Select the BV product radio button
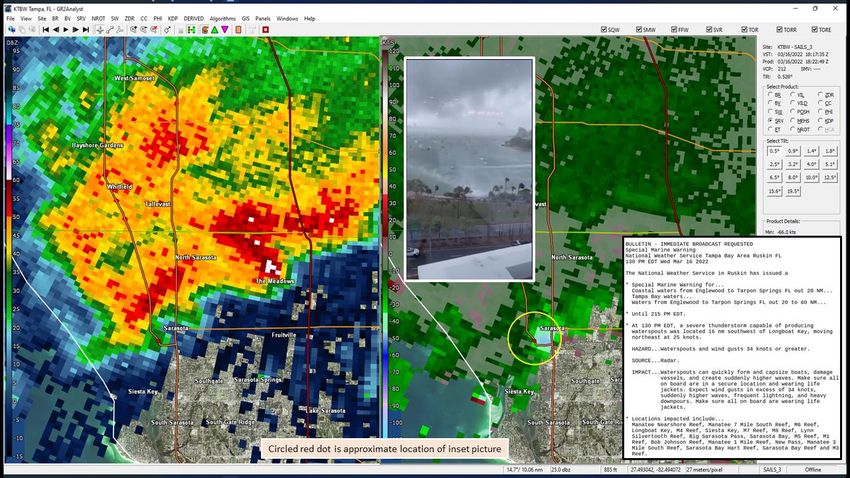Image resolution: width=850 pixels, height=478 pixels. click(x=770, y=103)
